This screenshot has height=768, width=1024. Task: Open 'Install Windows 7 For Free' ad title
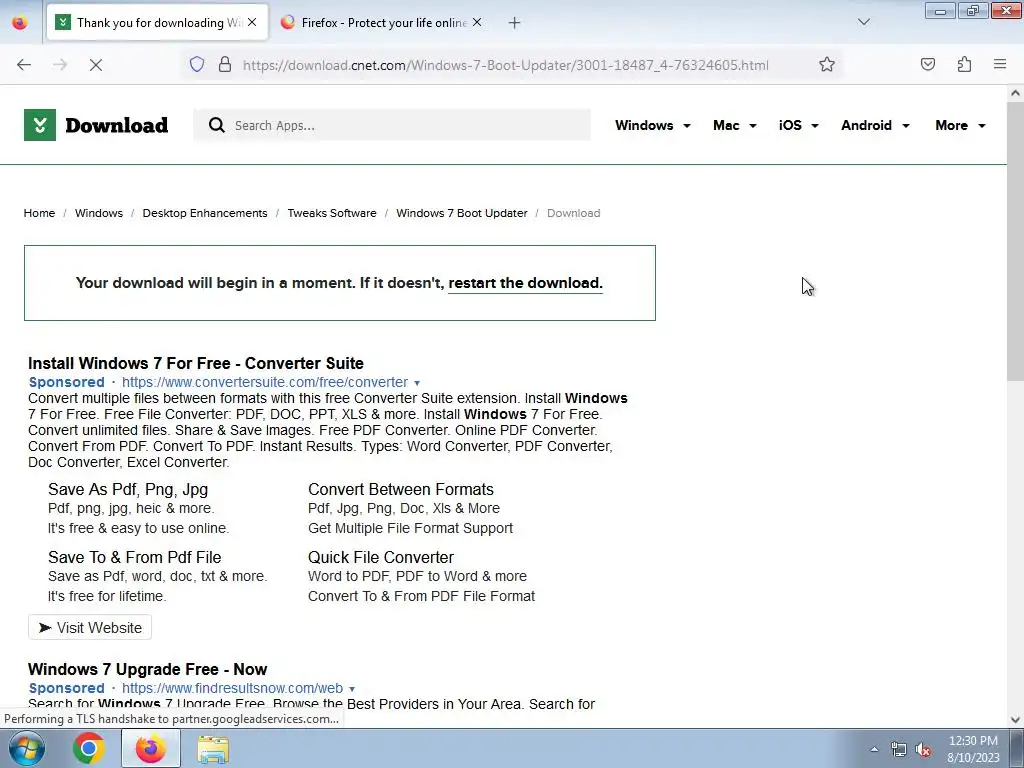coord(196,363)
